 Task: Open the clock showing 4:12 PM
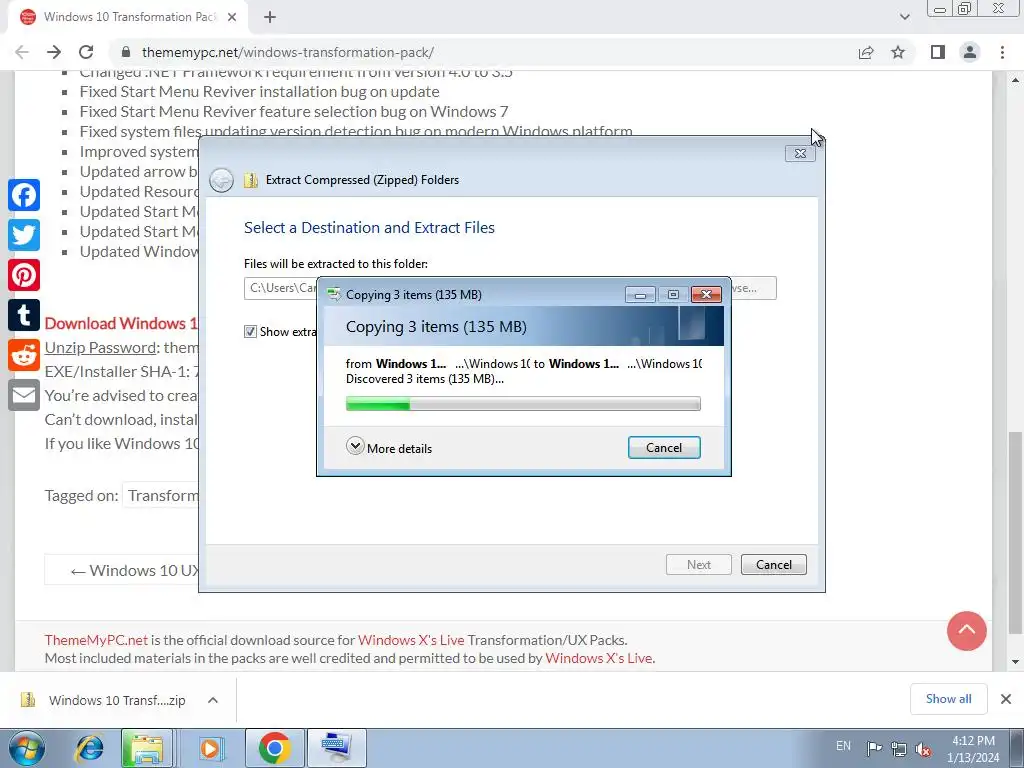[x=973, y=749]
